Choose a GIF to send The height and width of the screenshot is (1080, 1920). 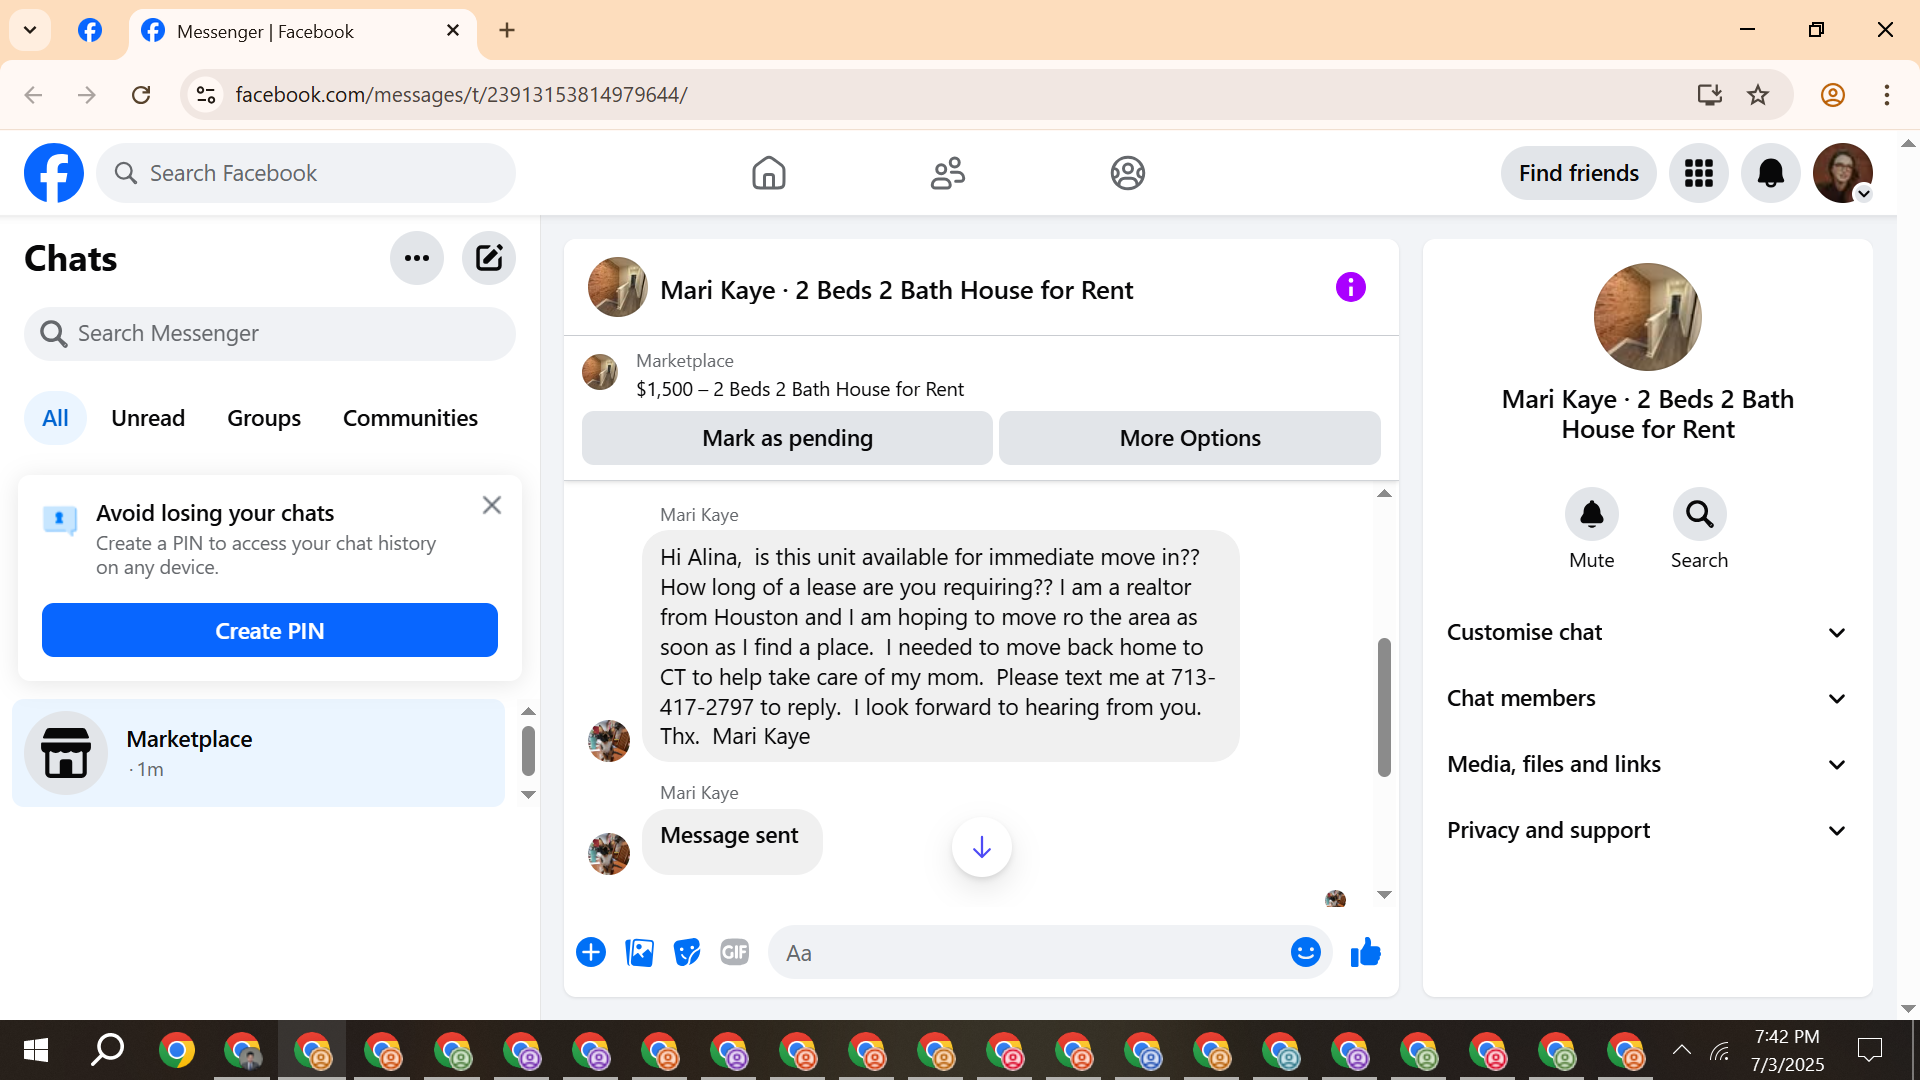point(735,953)
